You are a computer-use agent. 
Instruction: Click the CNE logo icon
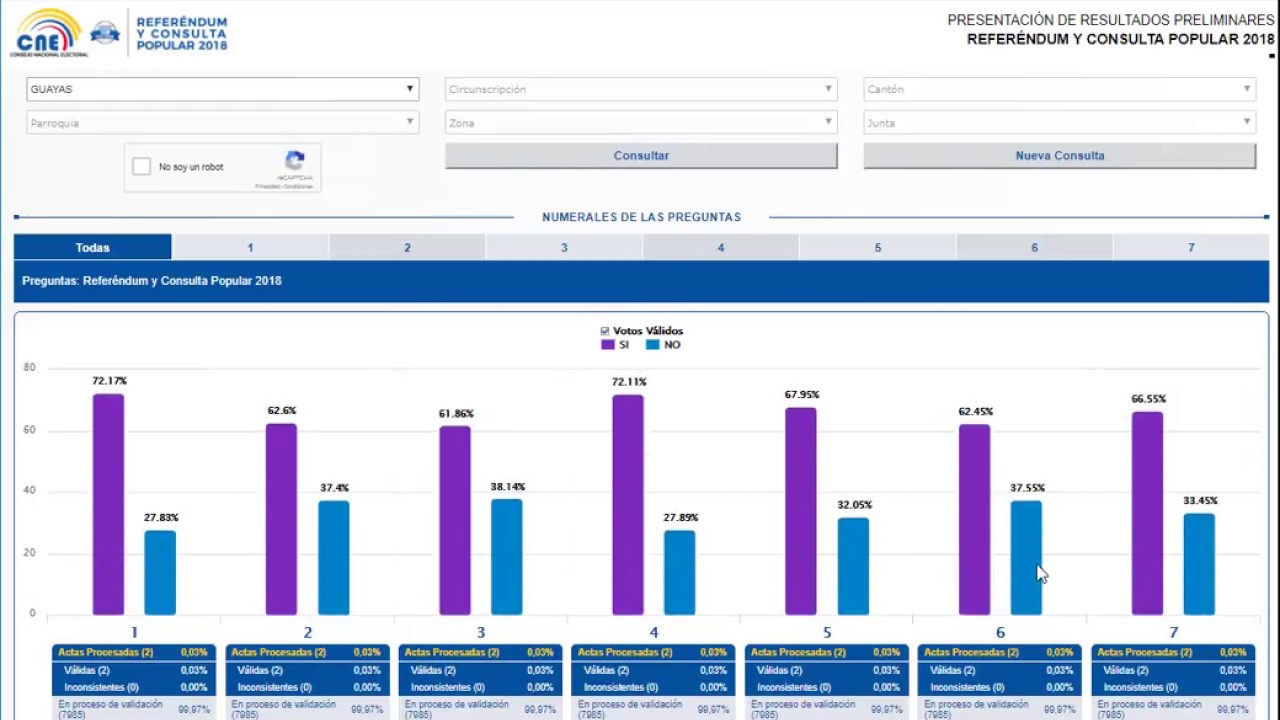(47, 33)
